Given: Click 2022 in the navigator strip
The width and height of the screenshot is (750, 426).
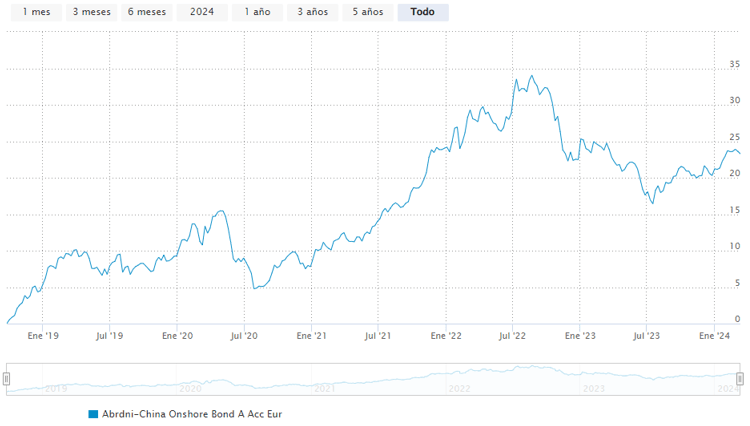Looking at the screenshot, I should point(459,388).
